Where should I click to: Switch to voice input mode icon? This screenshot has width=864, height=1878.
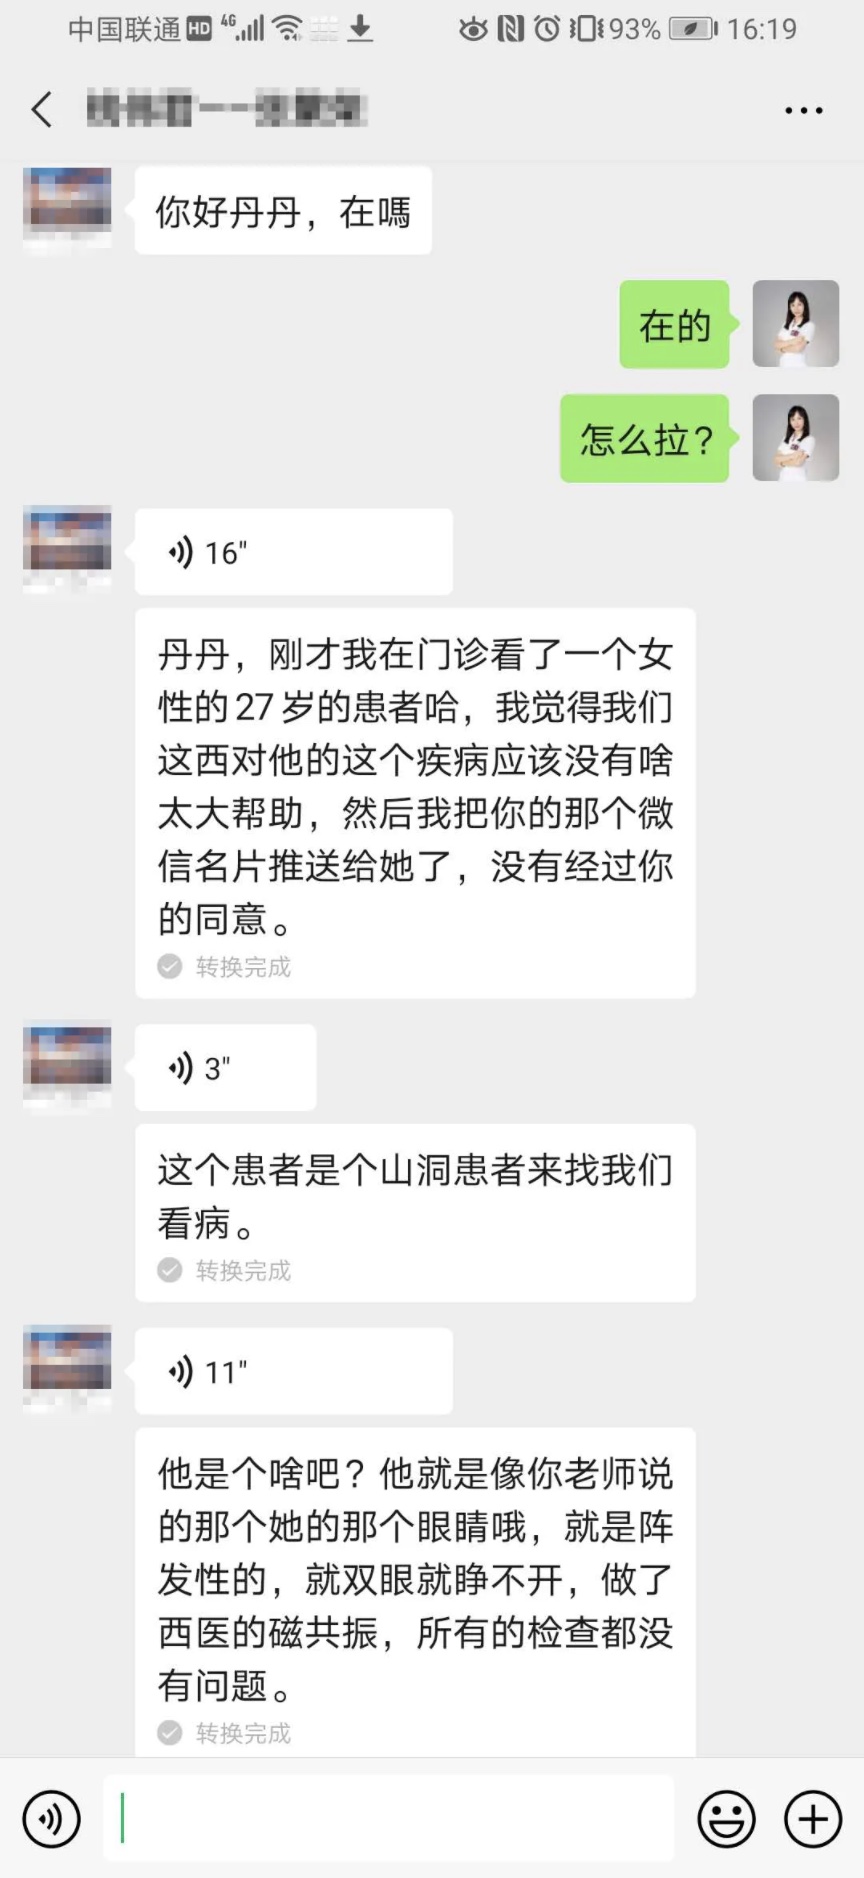(x=51, y=1818)
